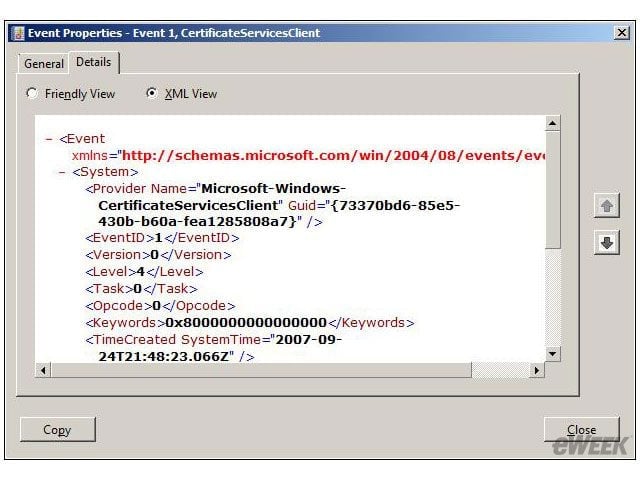Click the TimeCreated SystemTime line

[x=213, y=340]
